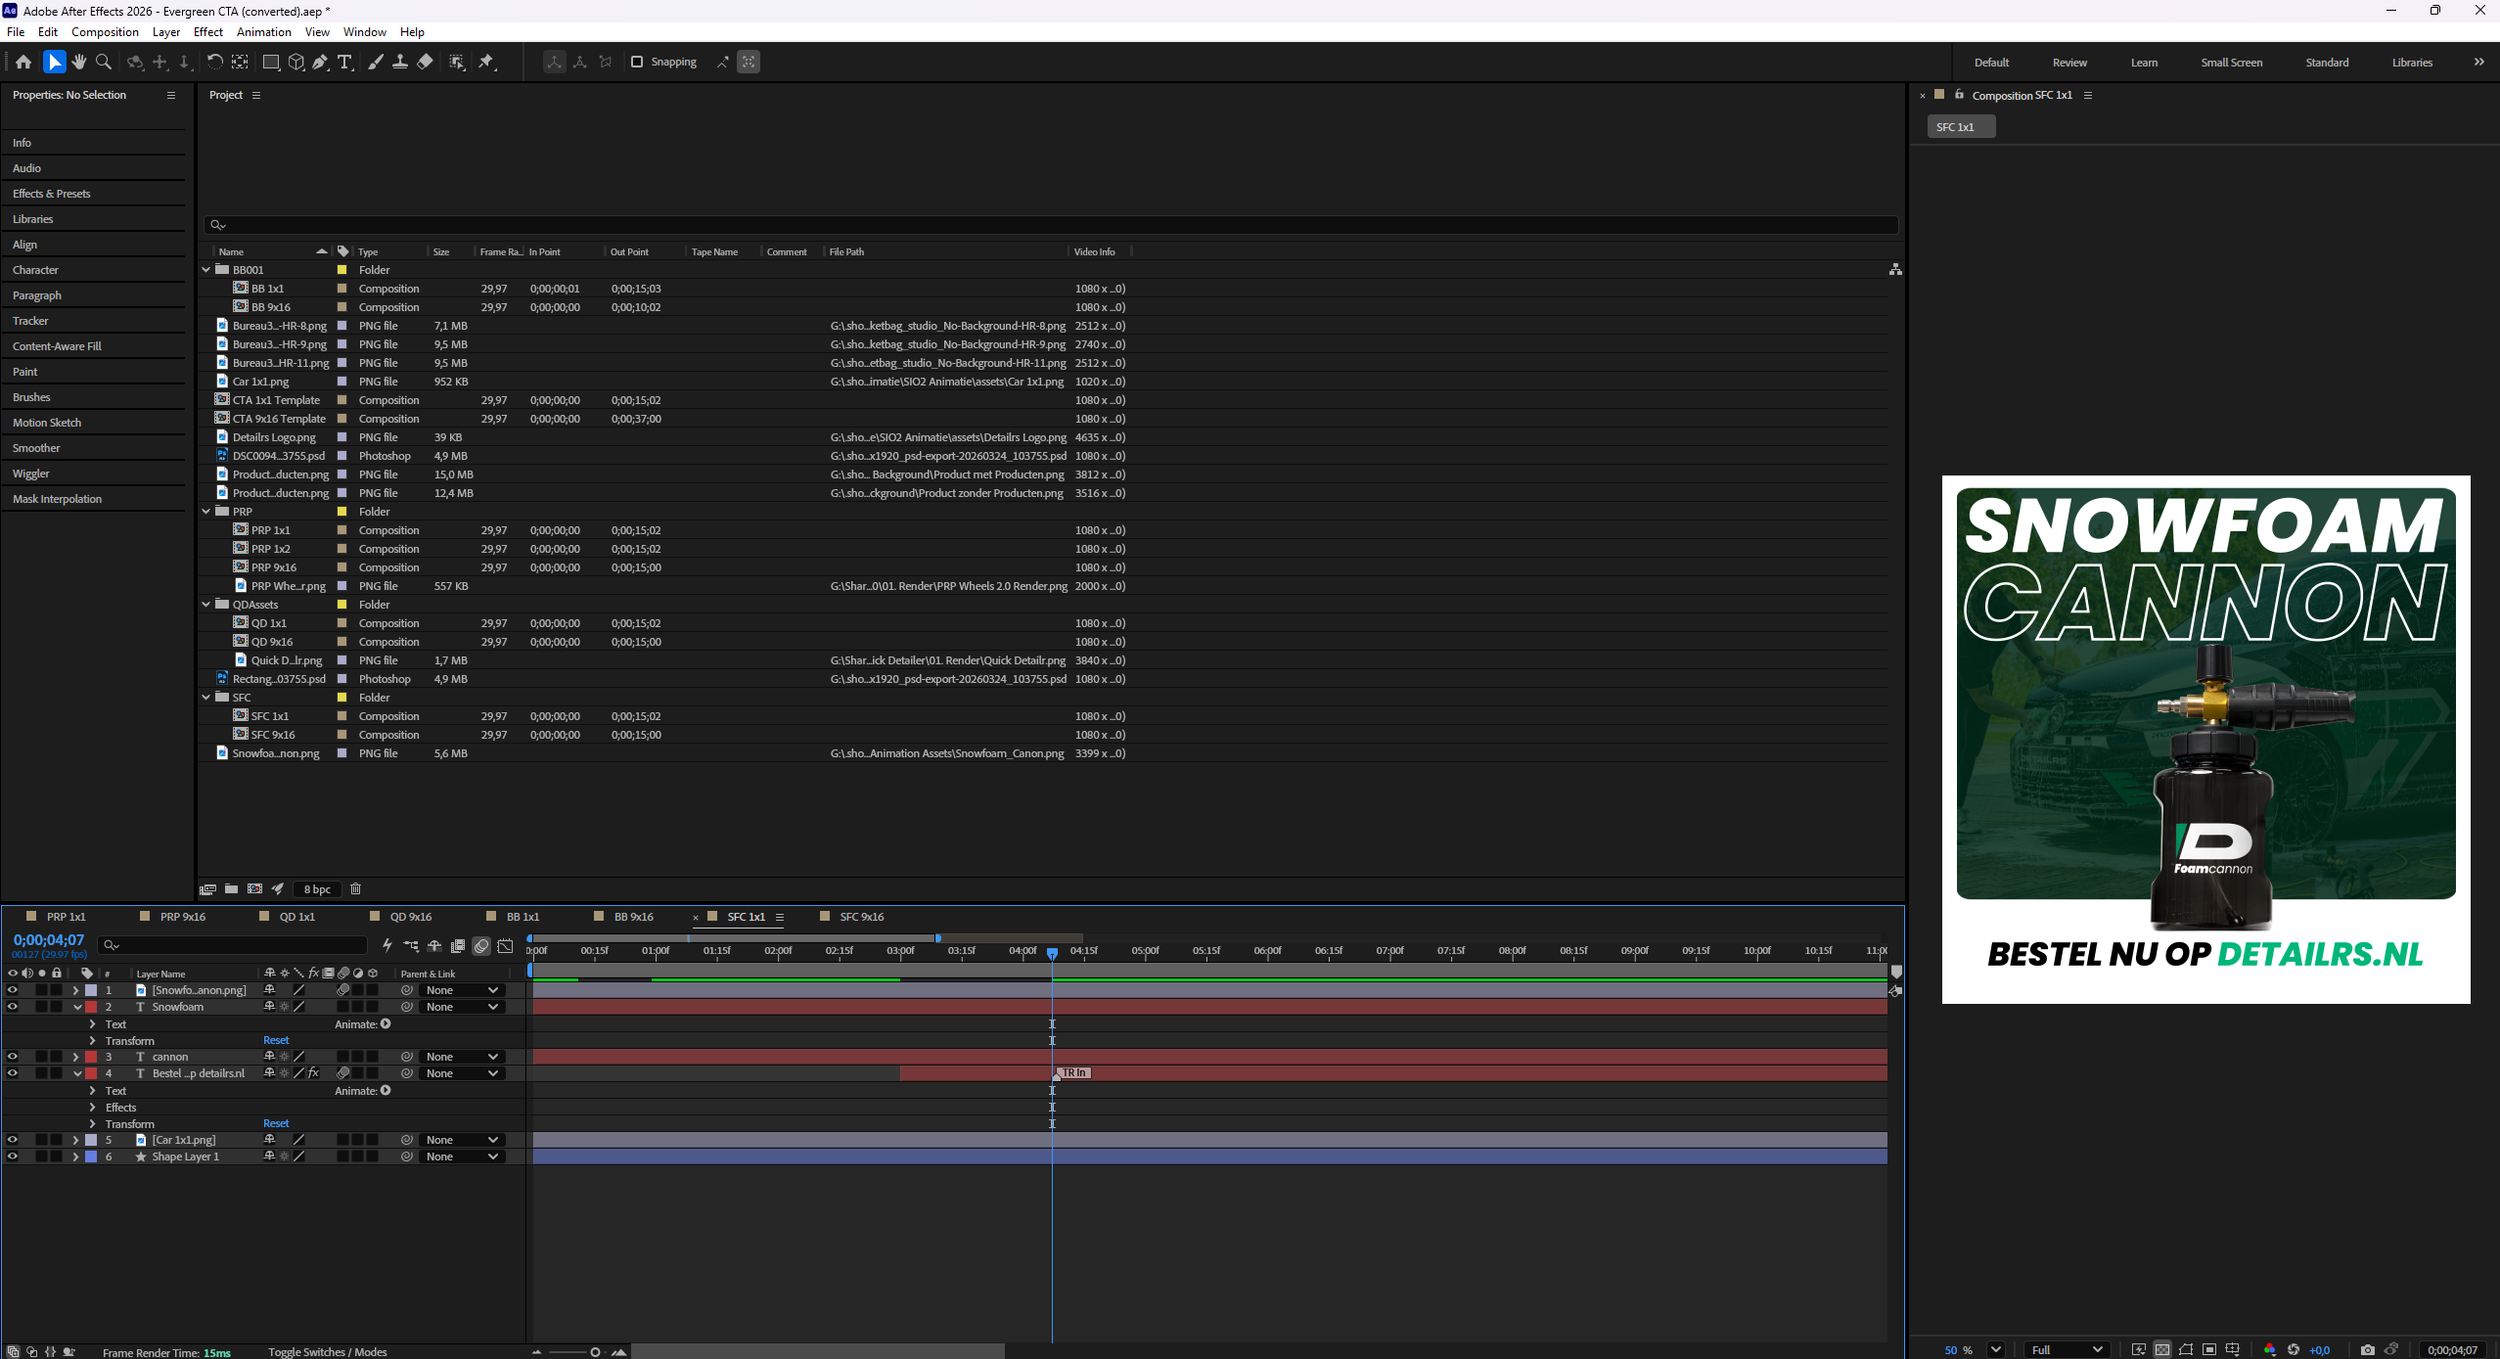Create a new folder in Project panel

[231, 889]
